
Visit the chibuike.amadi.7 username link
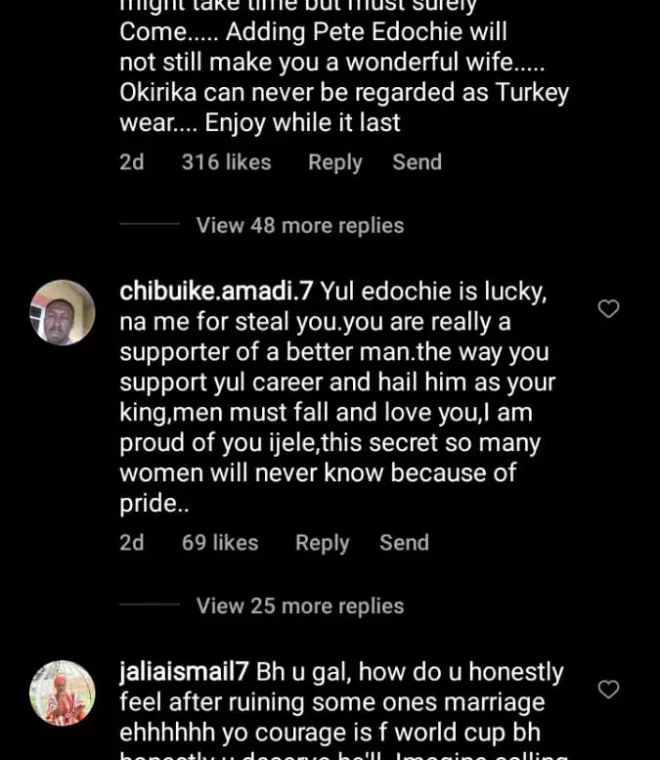[x=216, y=291]
